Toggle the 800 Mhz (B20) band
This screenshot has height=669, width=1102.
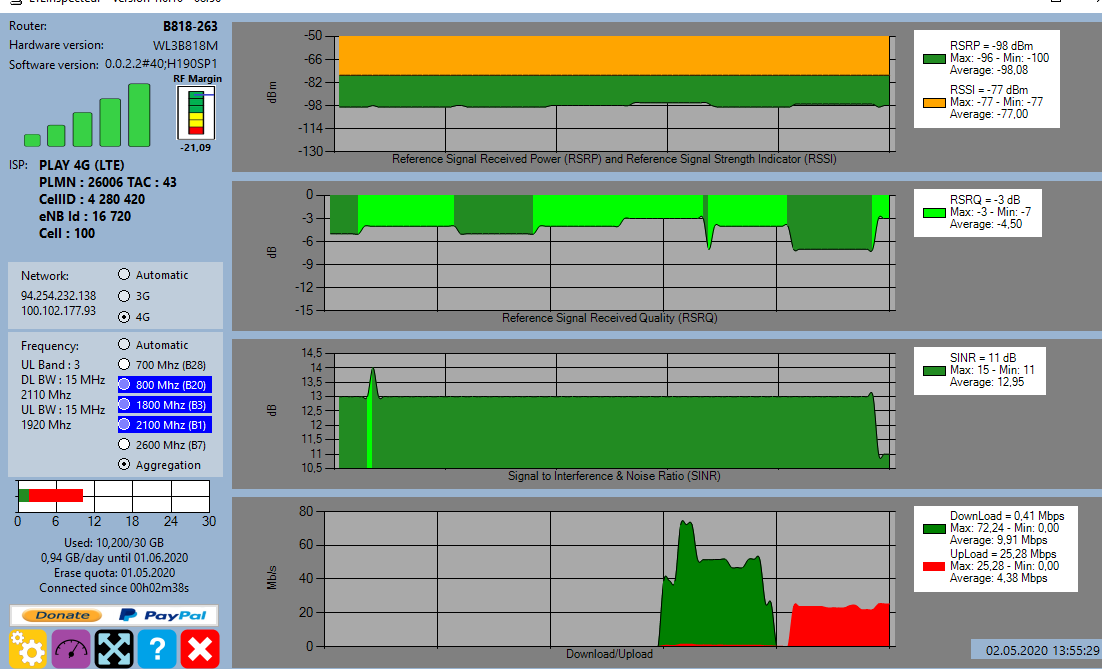[x=165, y=384]
